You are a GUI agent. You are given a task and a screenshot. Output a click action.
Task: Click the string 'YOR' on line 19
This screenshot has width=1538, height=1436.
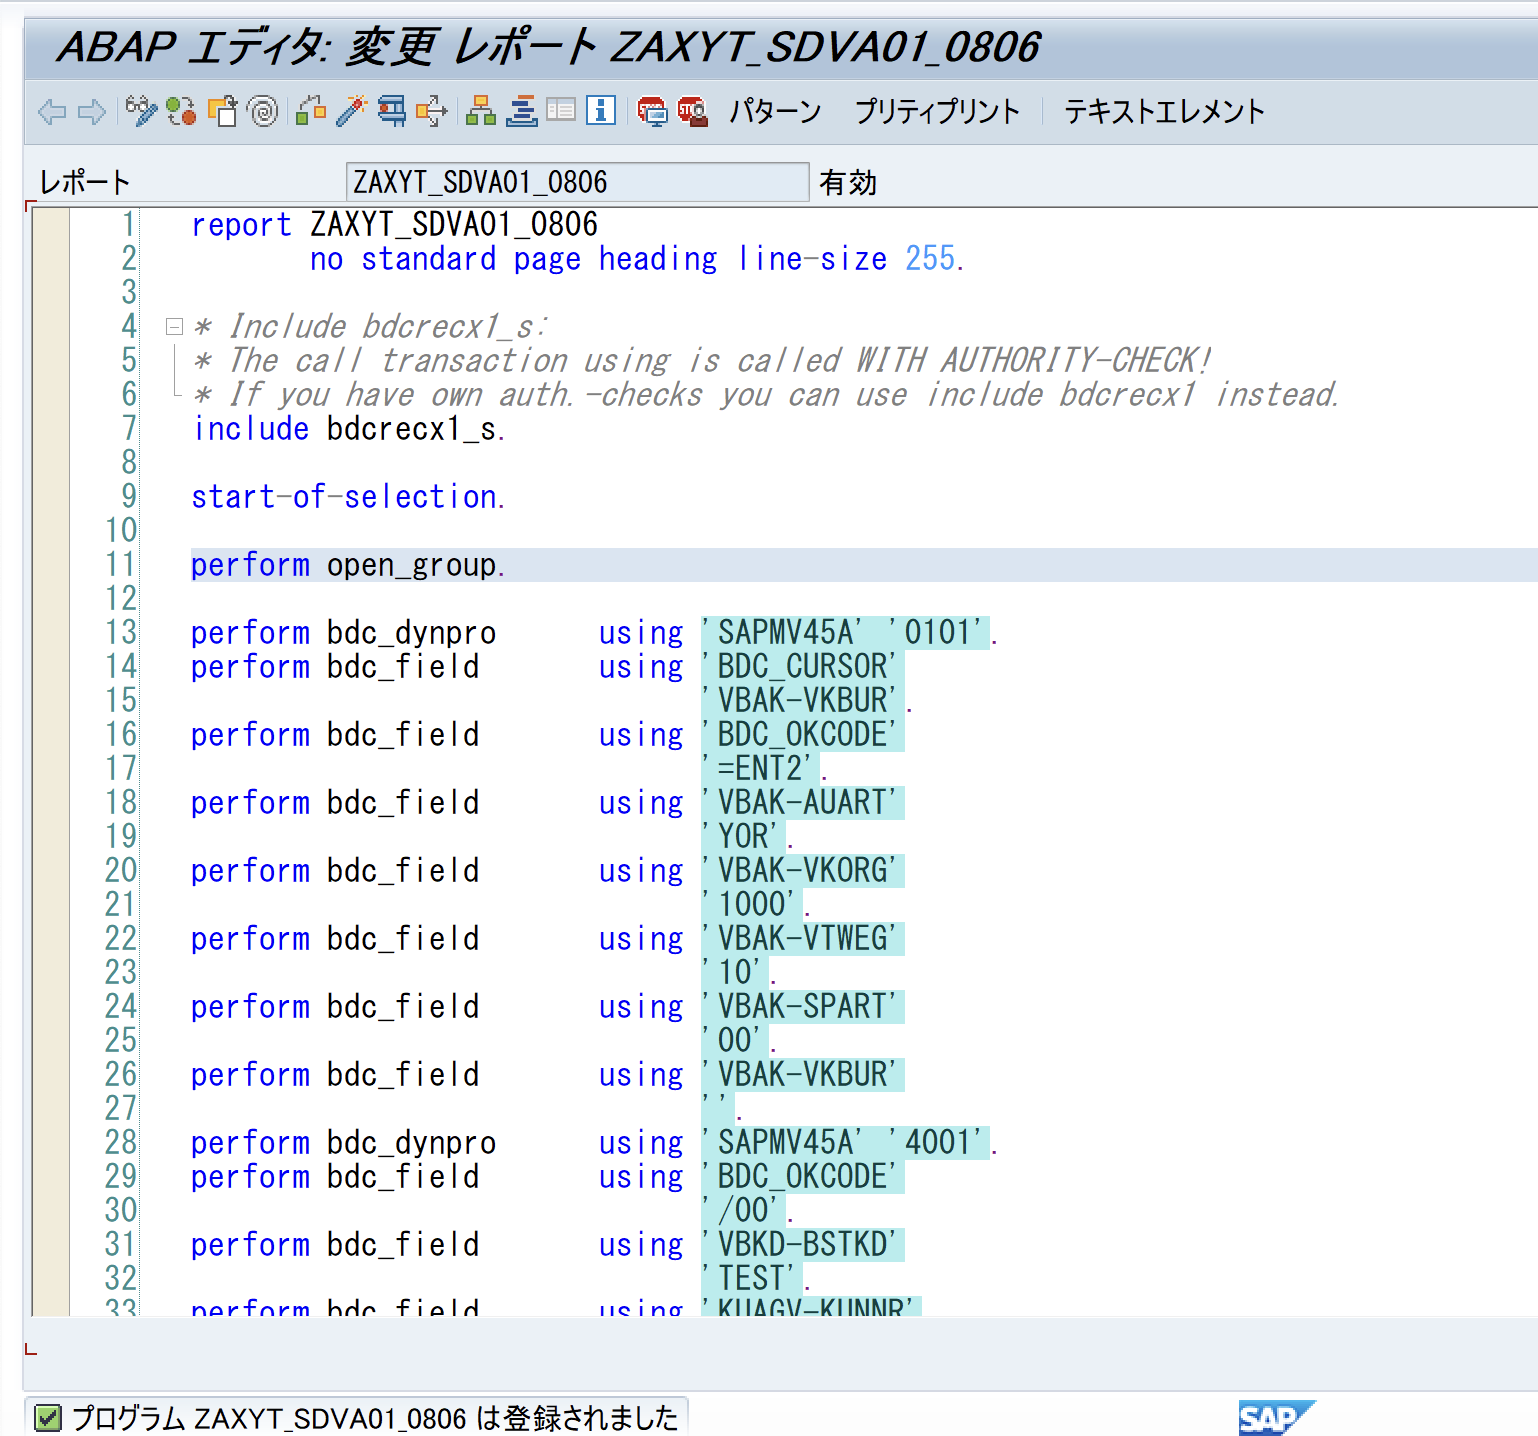(743, 837)
